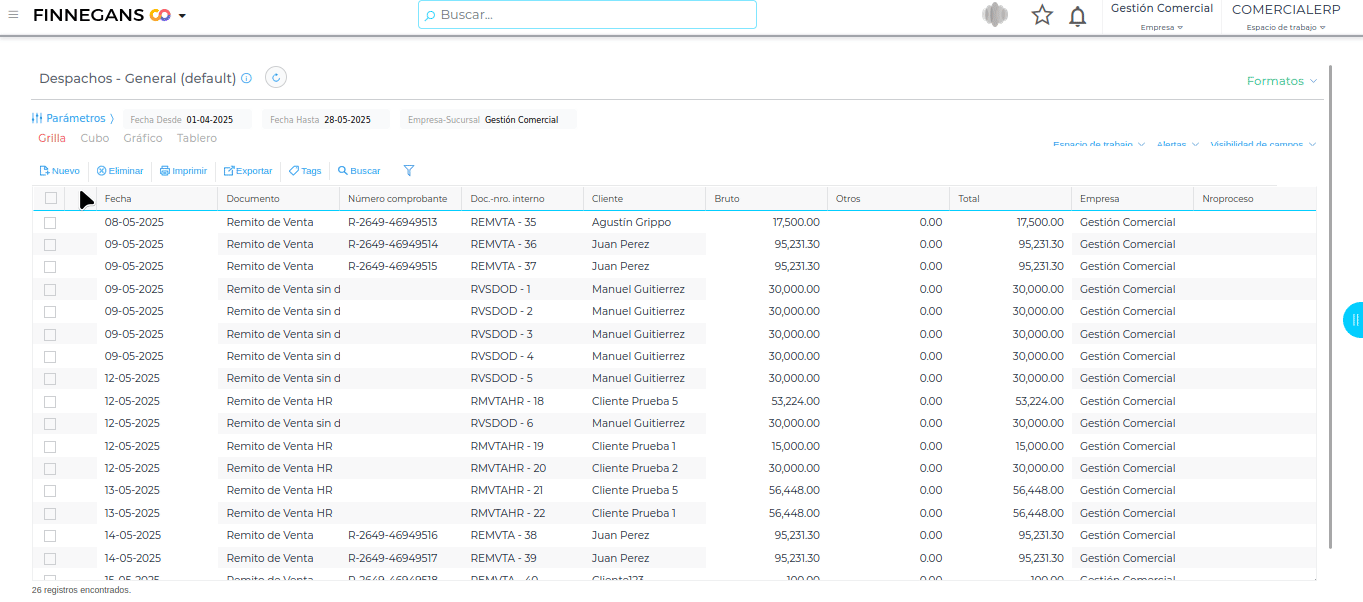
Task: Click the RVSDOD - 6 cell
Action: [502, 423]
